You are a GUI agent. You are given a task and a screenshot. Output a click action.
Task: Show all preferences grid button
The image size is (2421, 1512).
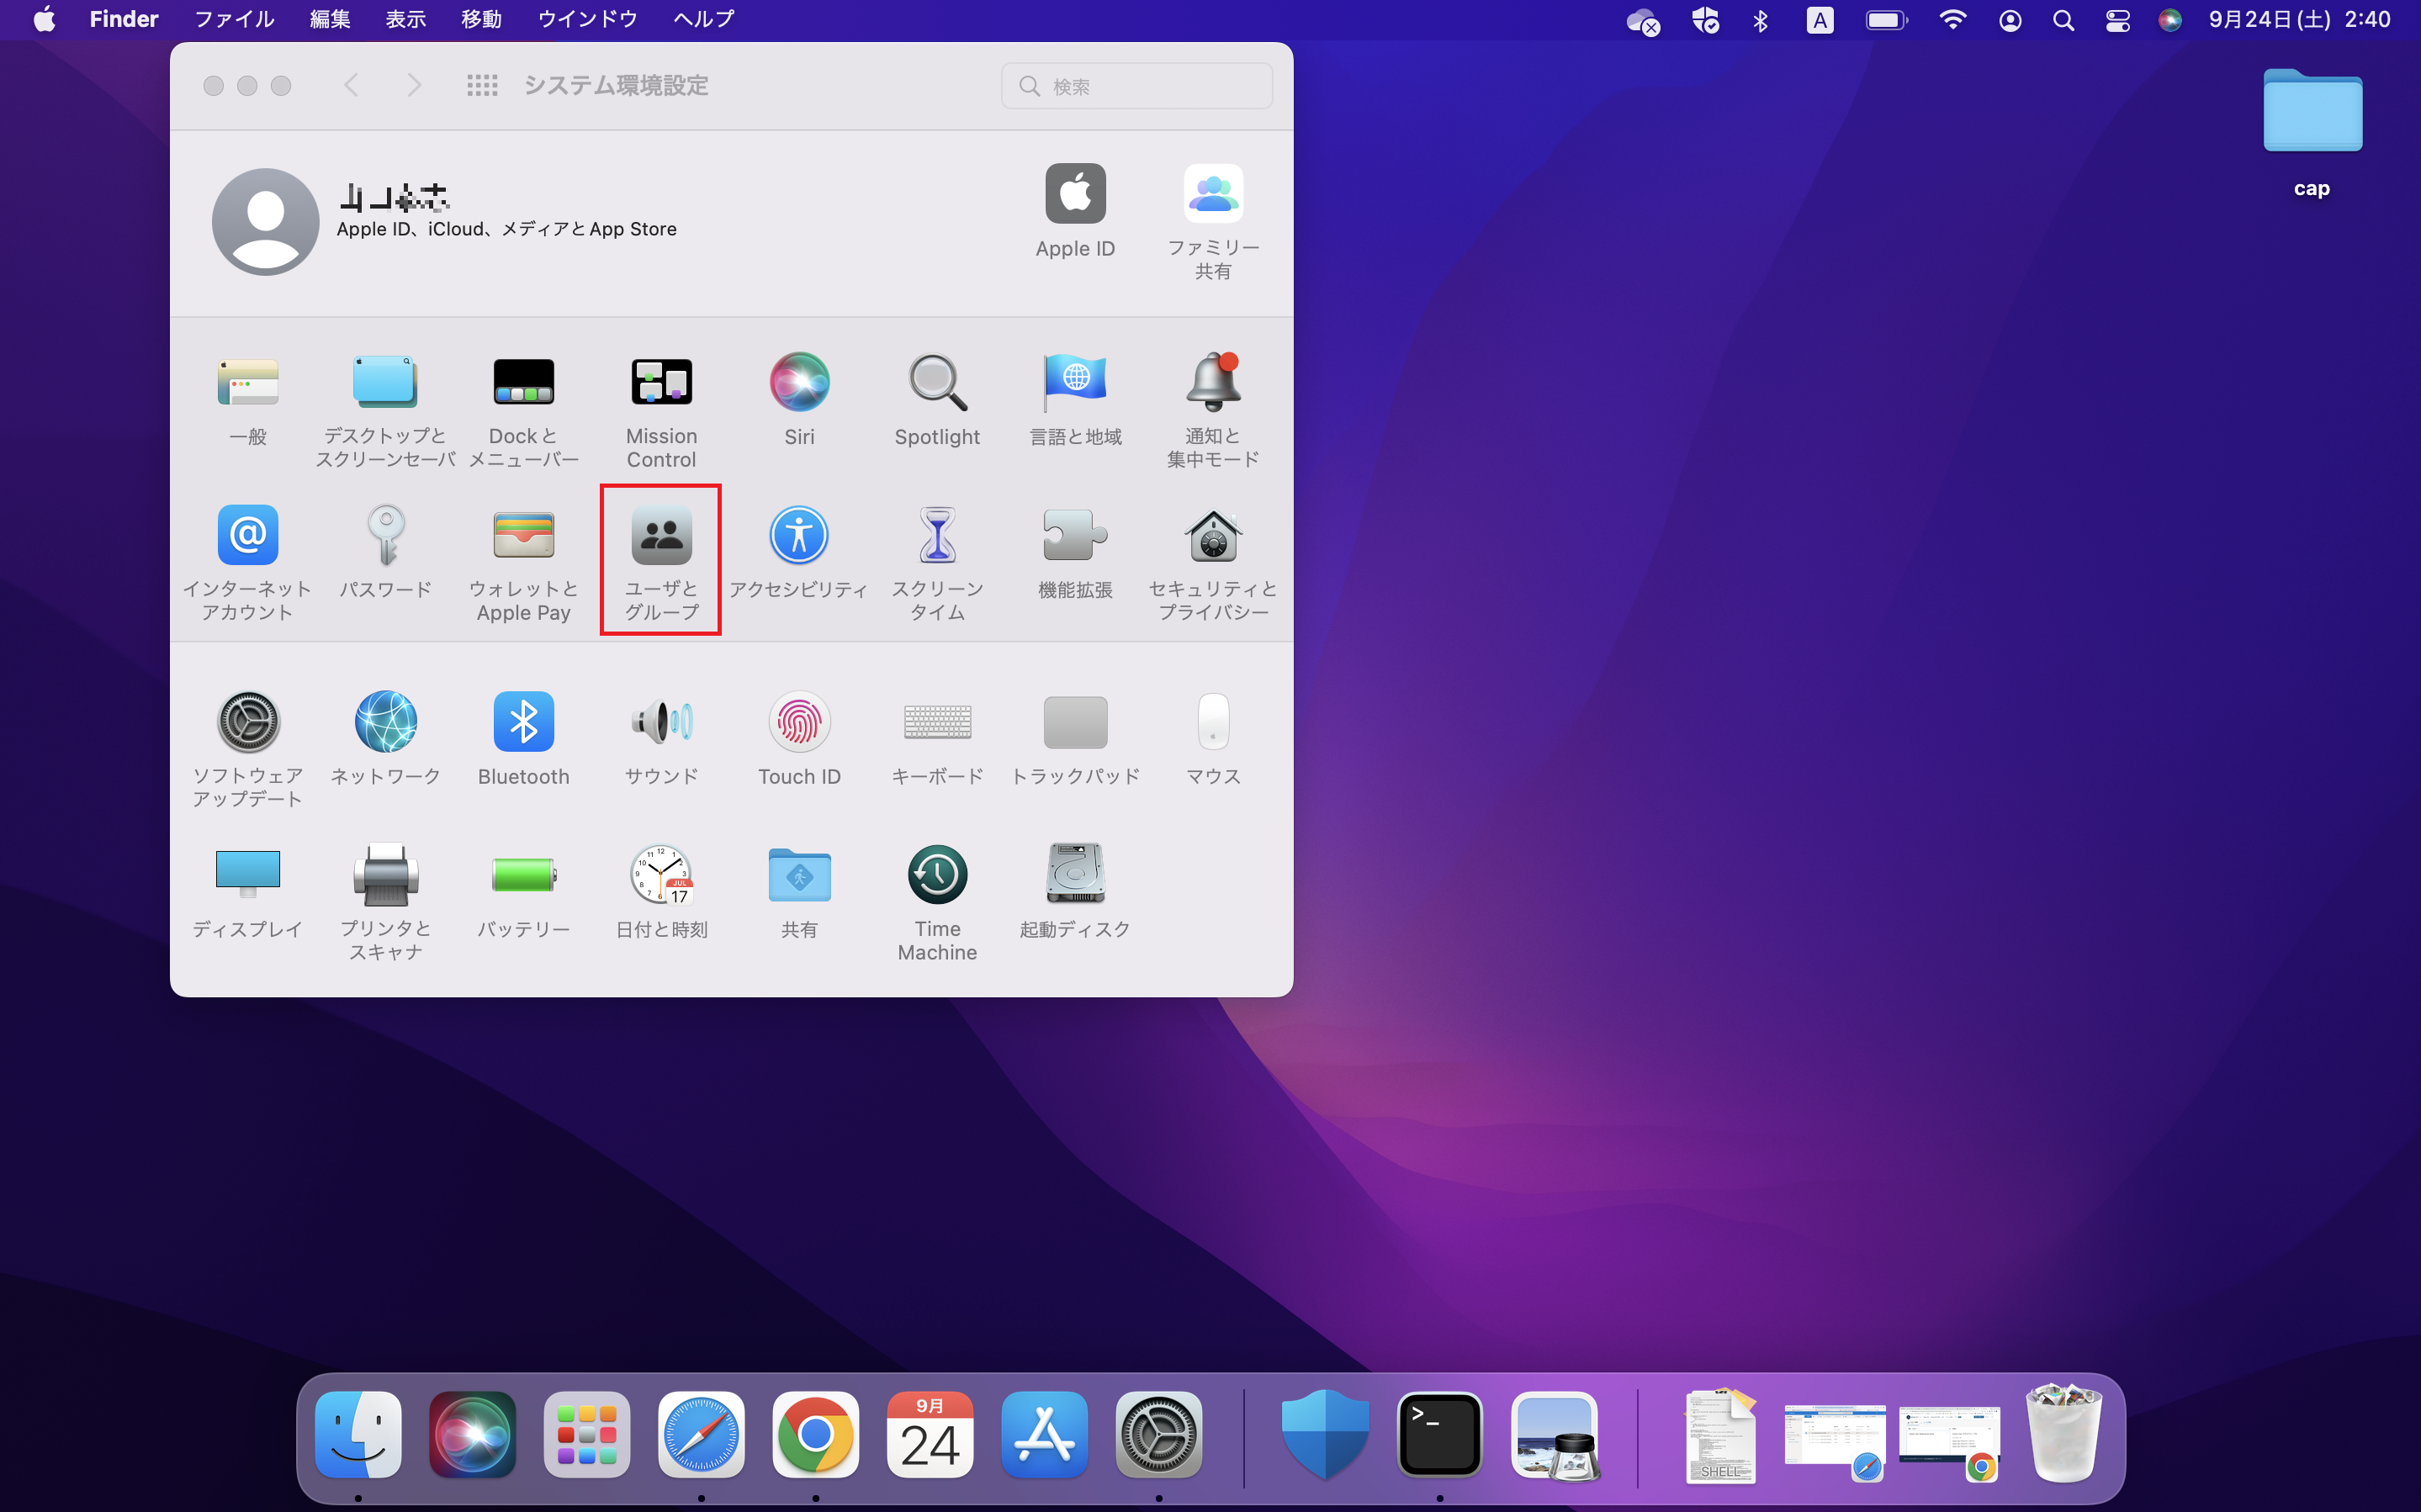[x=482, y=86]
